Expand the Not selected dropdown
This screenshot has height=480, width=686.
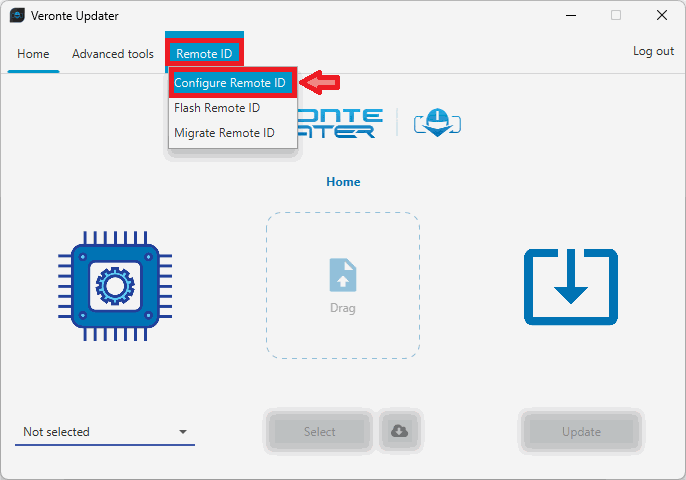click(105, 432)
